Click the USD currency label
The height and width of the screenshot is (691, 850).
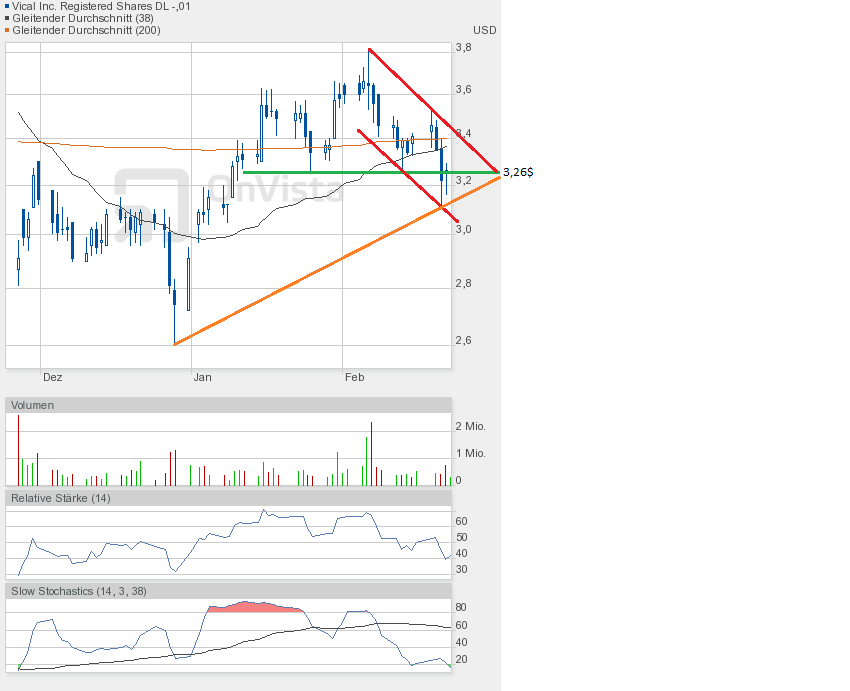tap(484, 30)
